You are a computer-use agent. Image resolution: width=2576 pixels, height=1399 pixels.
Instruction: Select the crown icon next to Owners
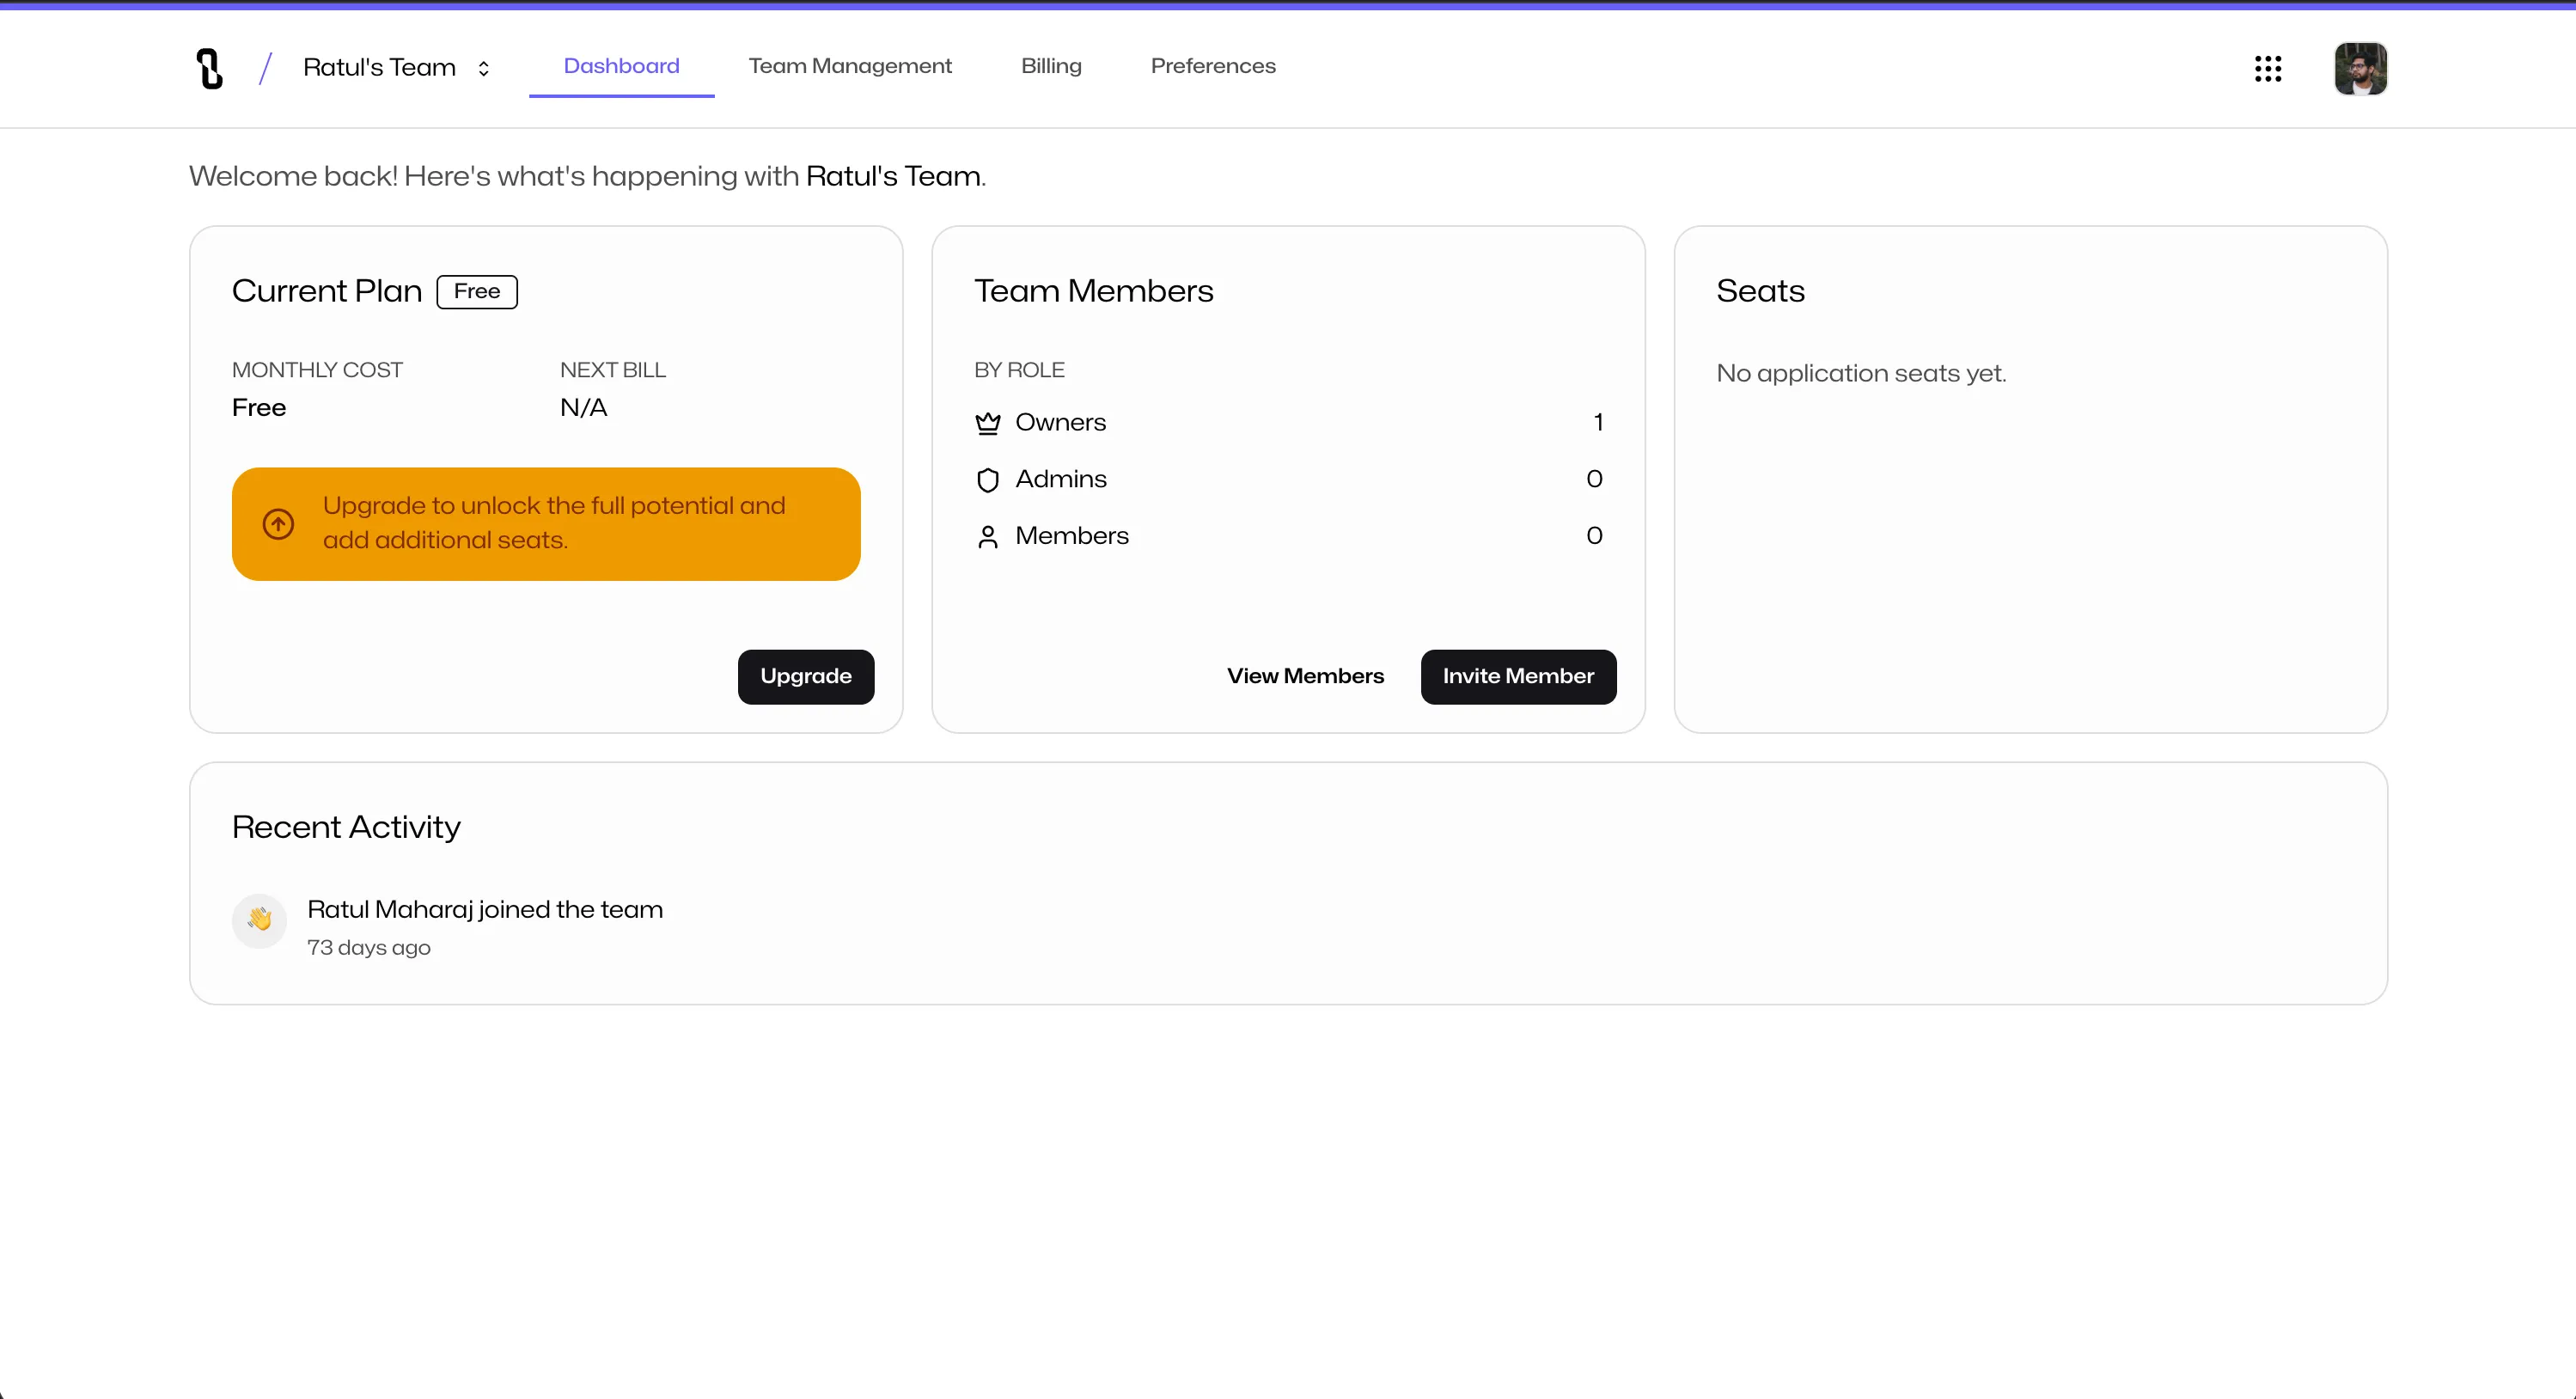pos(988,422)
